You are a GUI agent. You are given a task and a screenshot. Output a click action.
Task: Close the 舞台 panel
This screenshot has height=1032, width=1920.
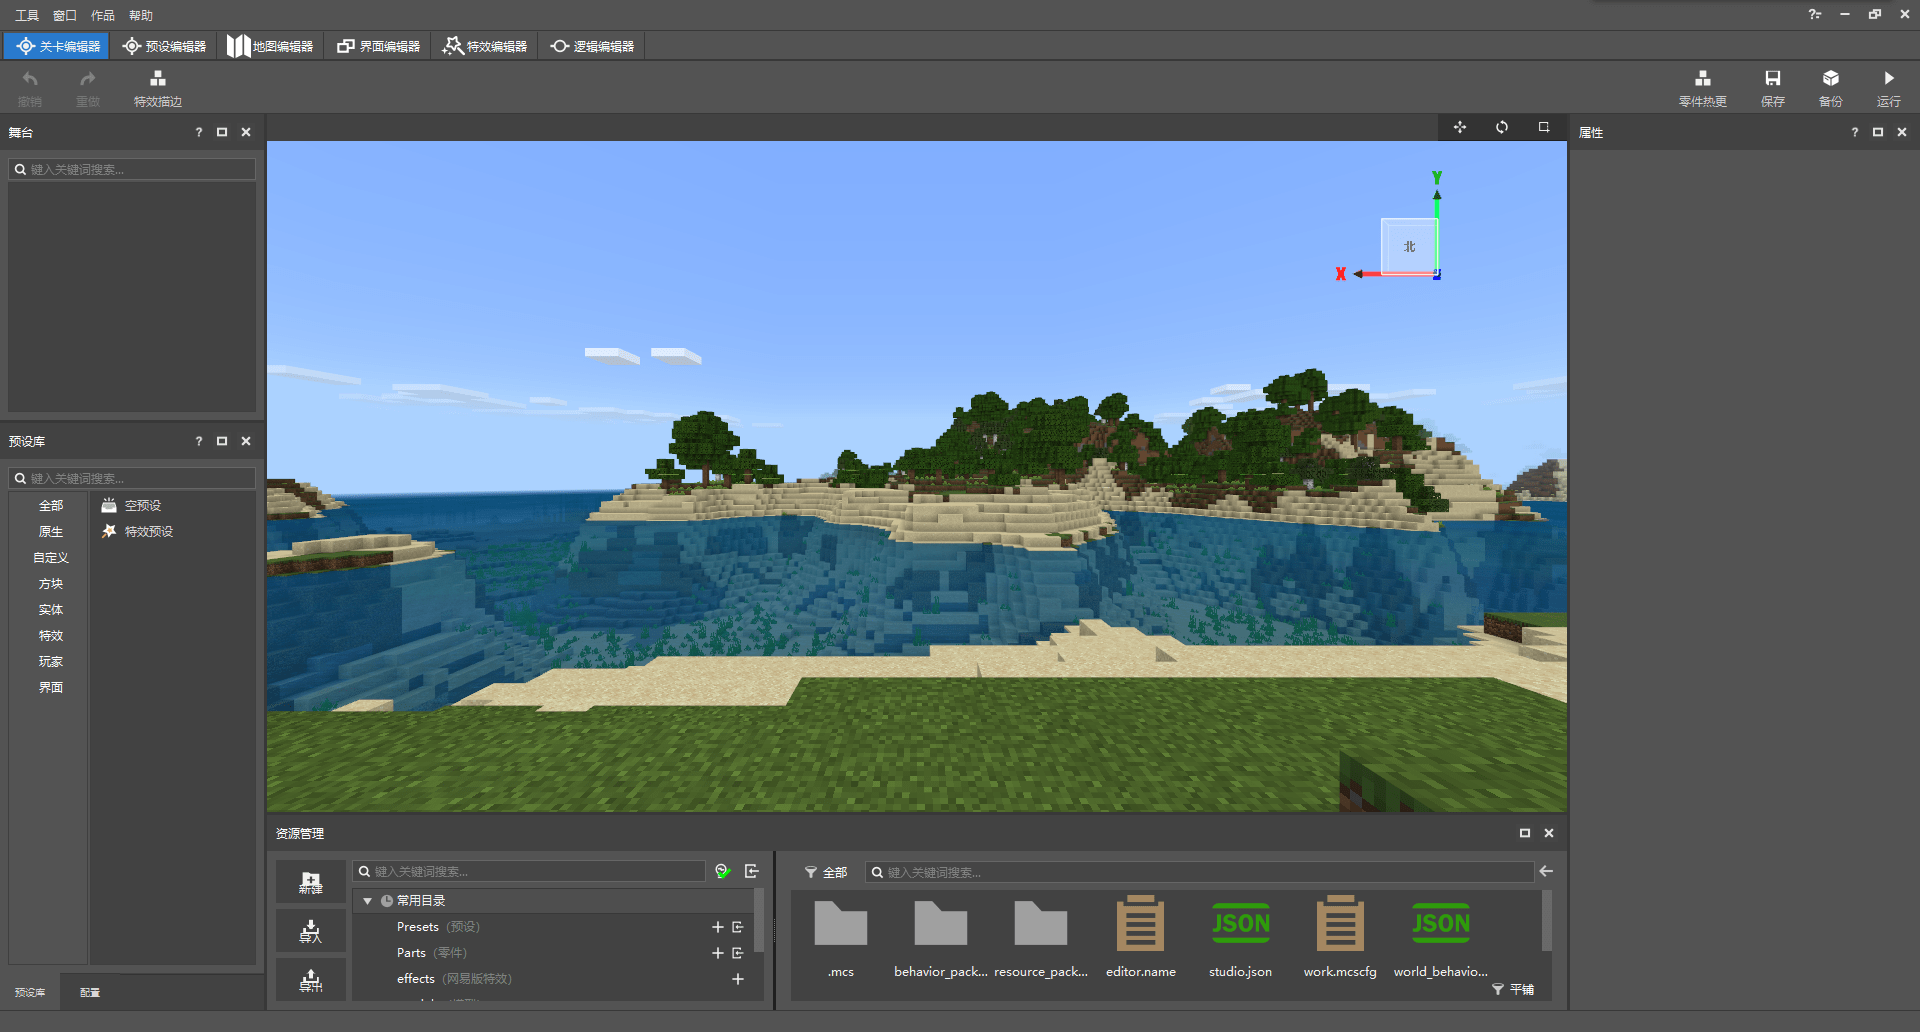(246, 132)
